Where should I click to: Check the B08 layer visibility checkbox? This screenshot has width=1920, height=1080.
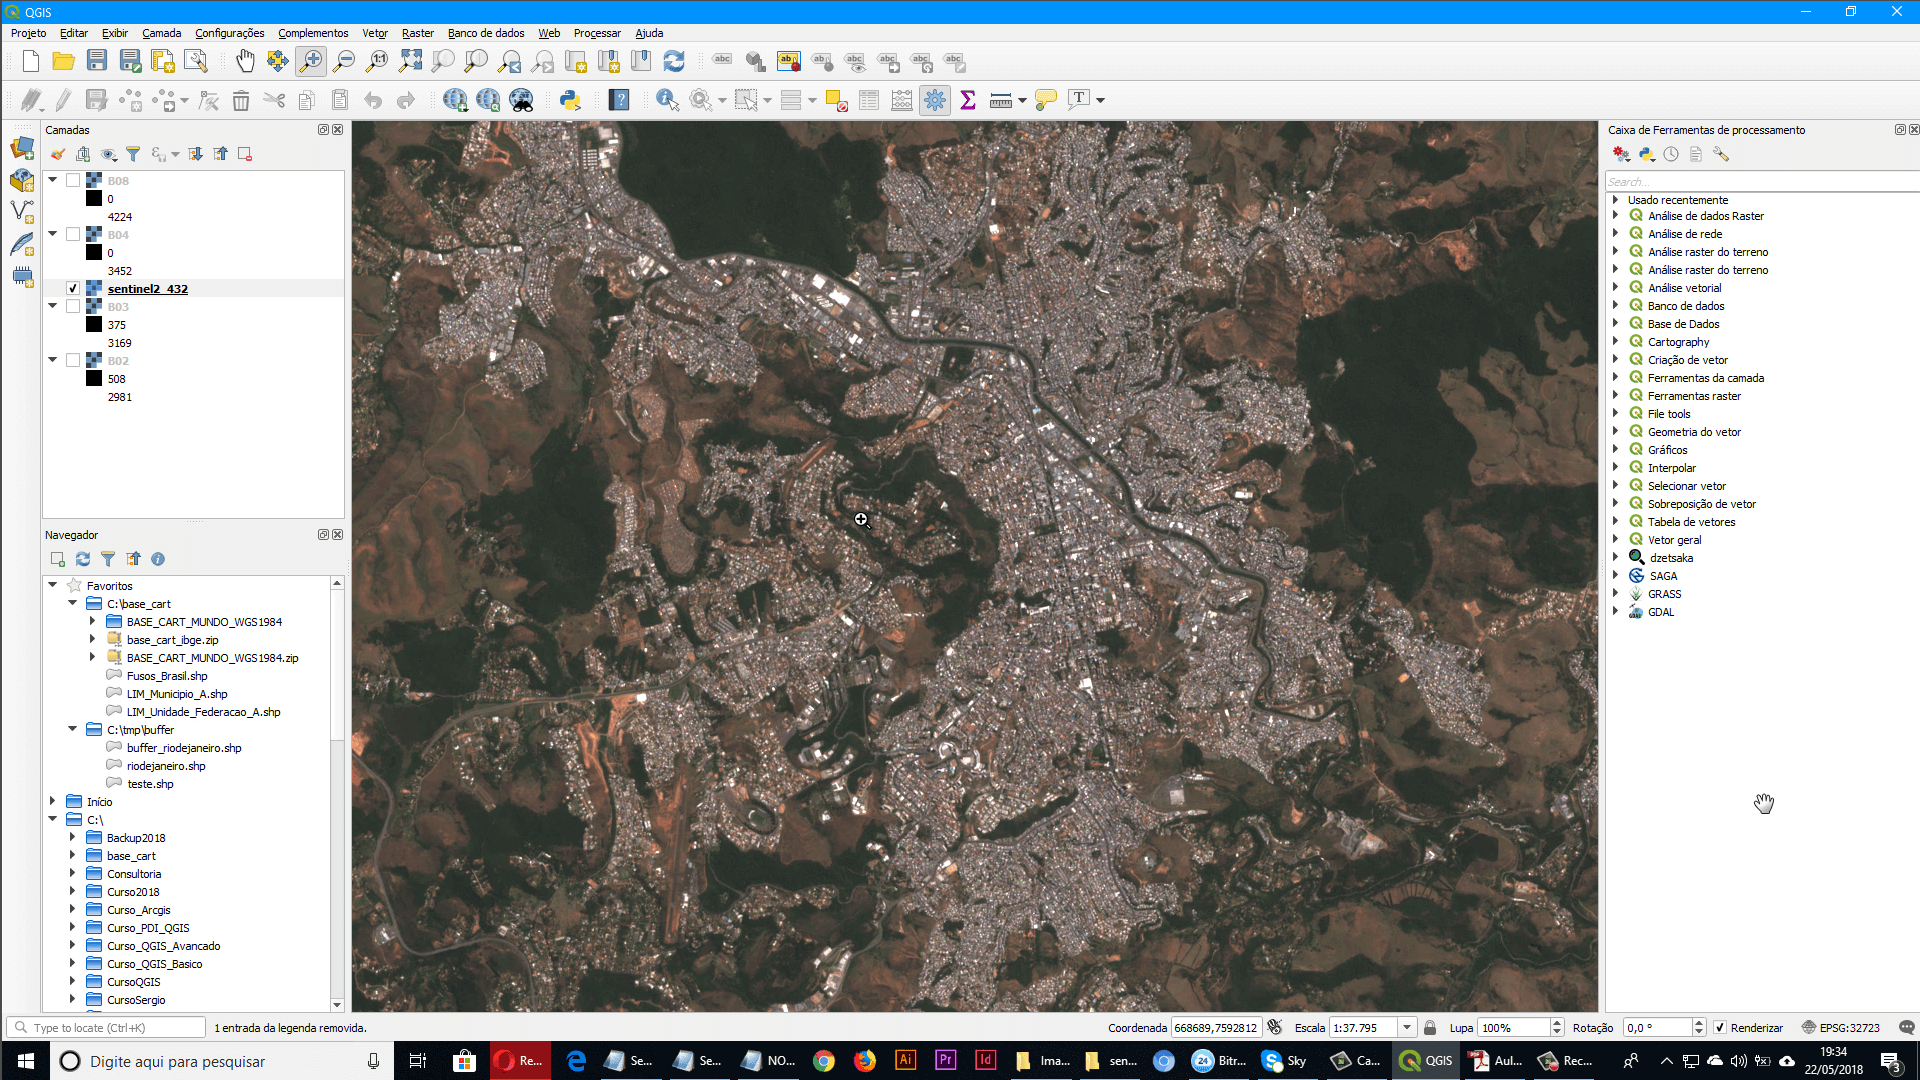pyautogui.click(x=73, y=180)
